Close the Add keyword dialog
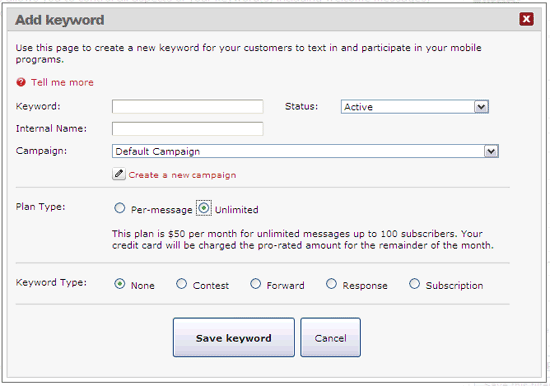Image resolution: width=550 pixels, height=386 pixels. click(526, 19)
